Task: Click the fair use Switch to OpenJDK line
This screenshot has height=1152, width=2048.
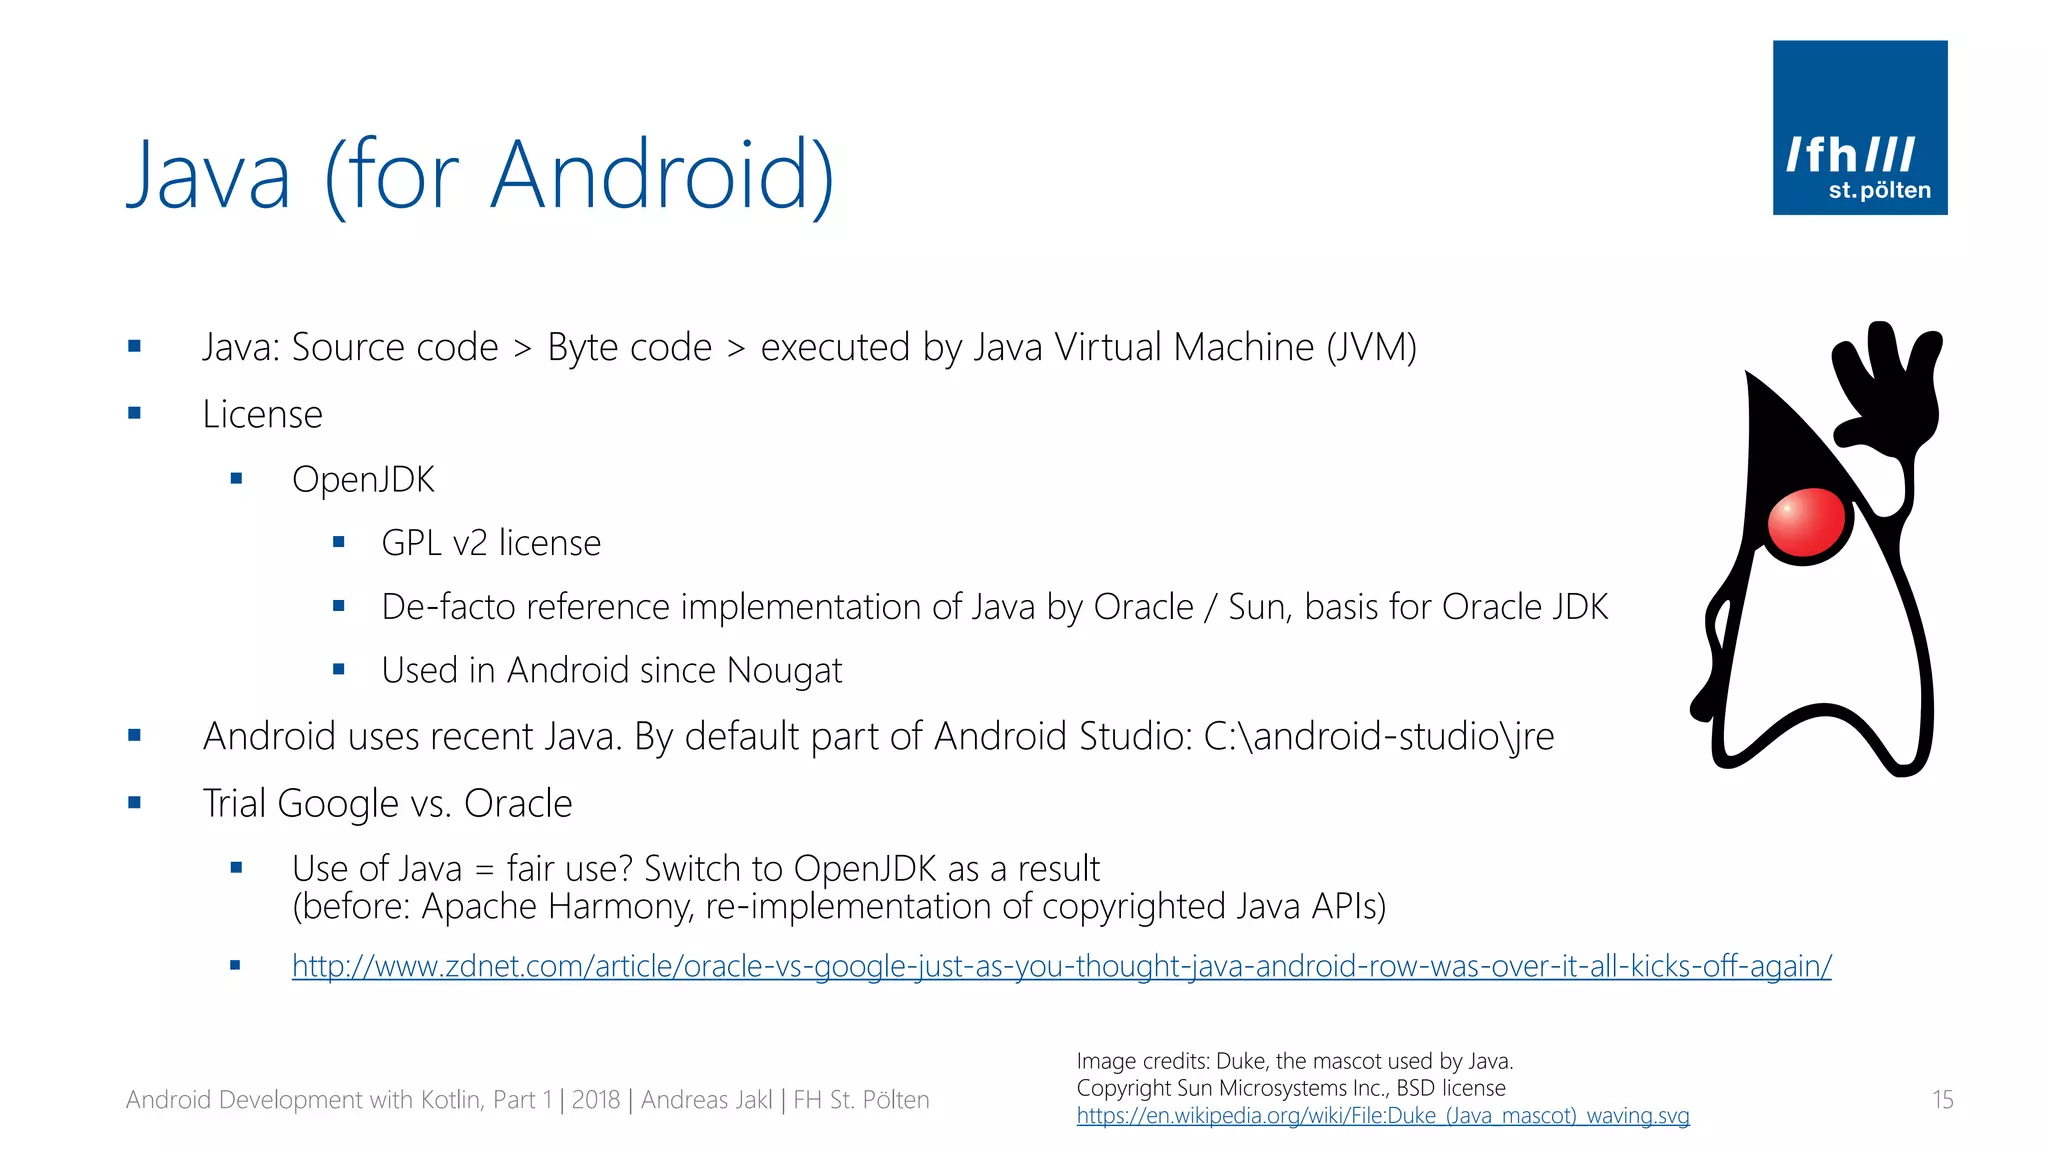Action: click(695, 868)
